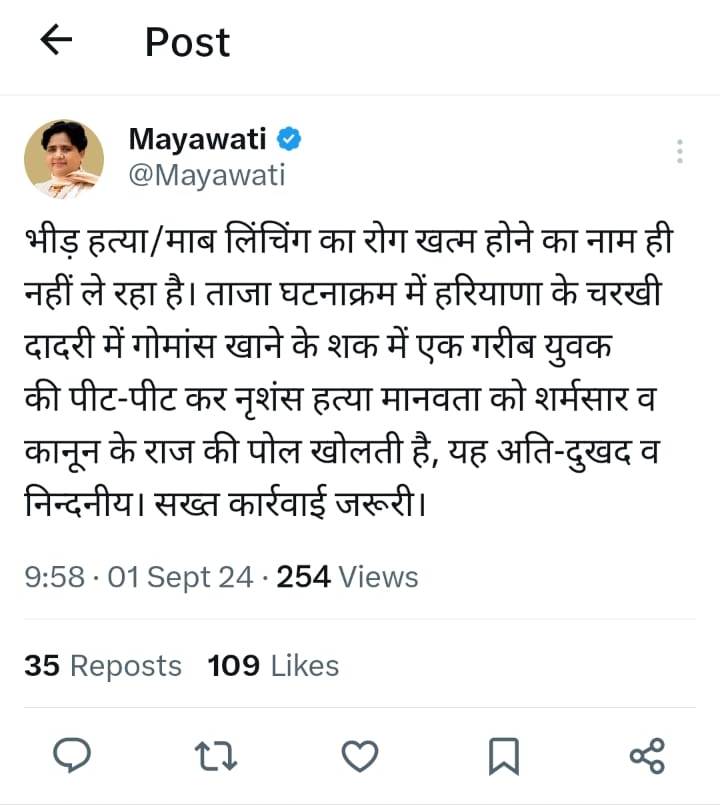Click the 254 Views count
This screenshot has height=805, width=720.
(x=347, y=577)
